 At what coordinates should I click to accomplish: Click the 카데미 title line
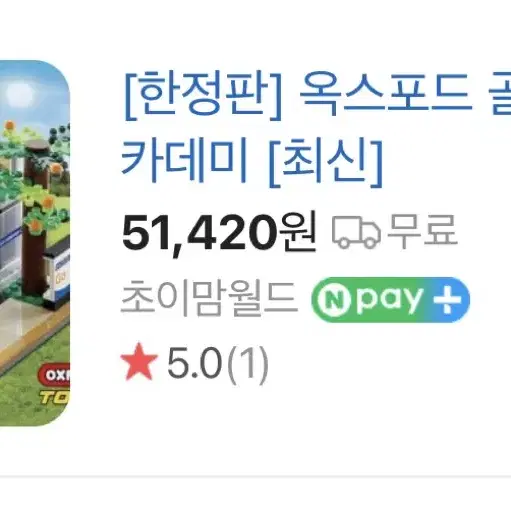click(x=184, y=161)
